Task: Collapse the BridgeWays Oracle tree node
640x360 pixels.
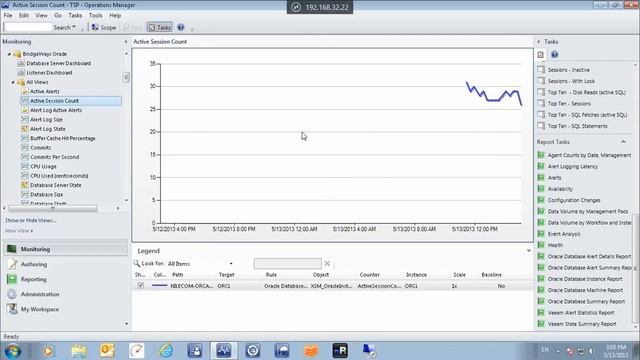Action: point(9,54)
